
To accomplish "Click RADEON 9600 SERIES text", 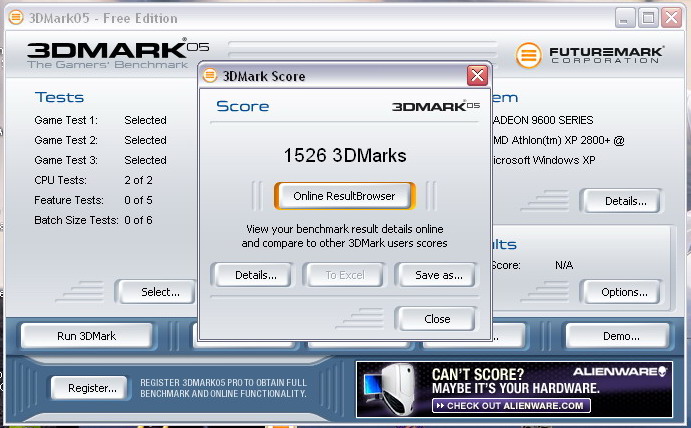I will (x=543, y=120).
